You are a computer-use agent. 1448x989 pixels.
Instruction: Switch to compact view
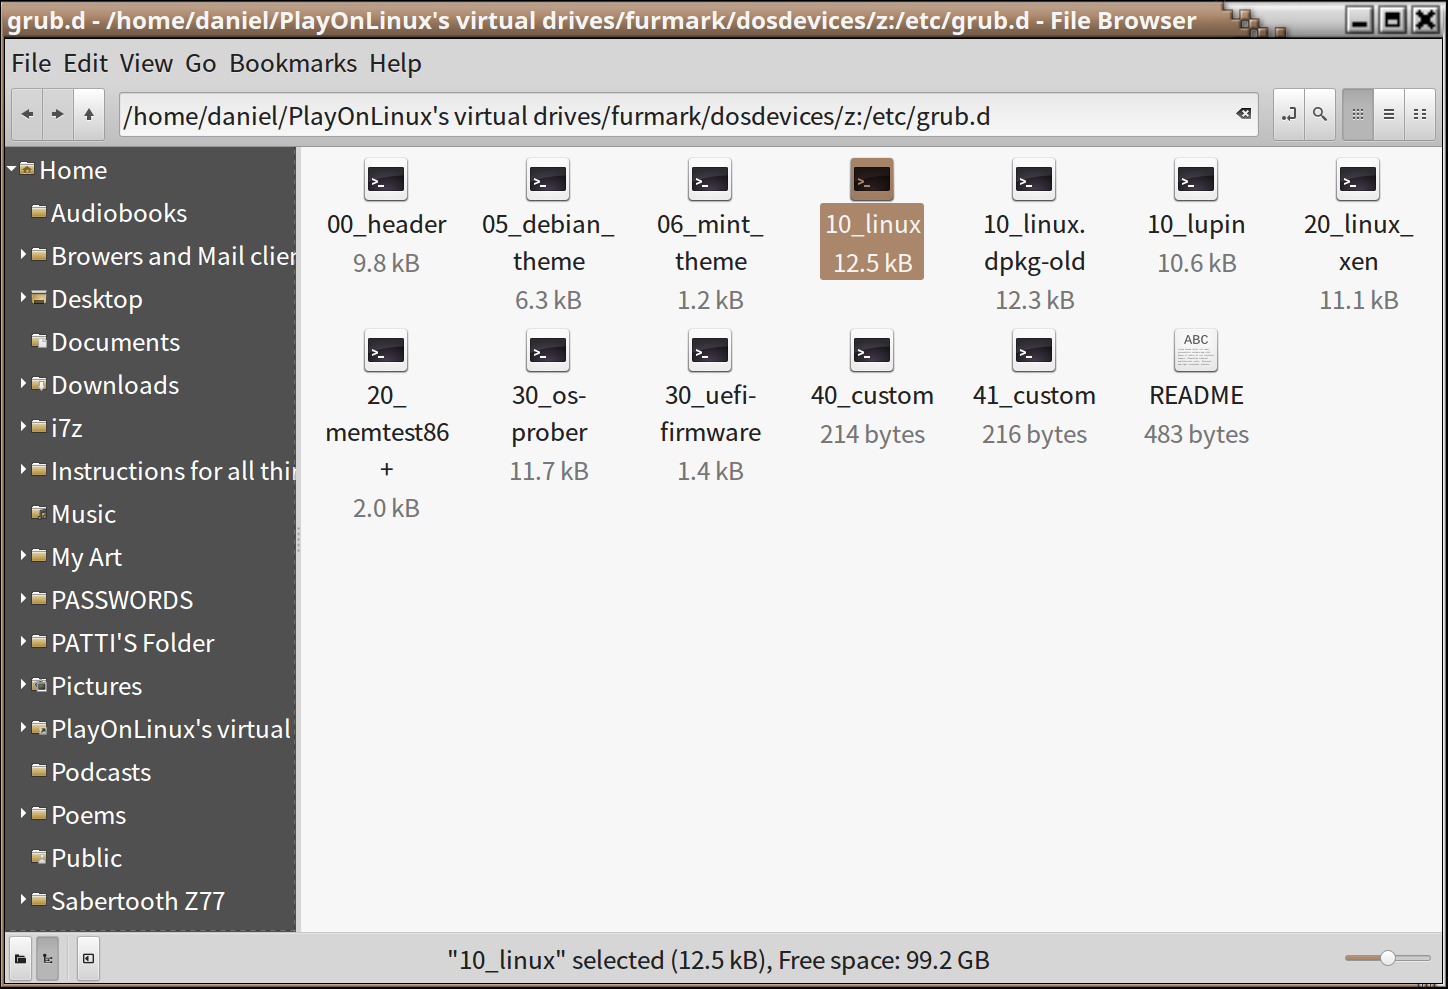[1420, 114]
